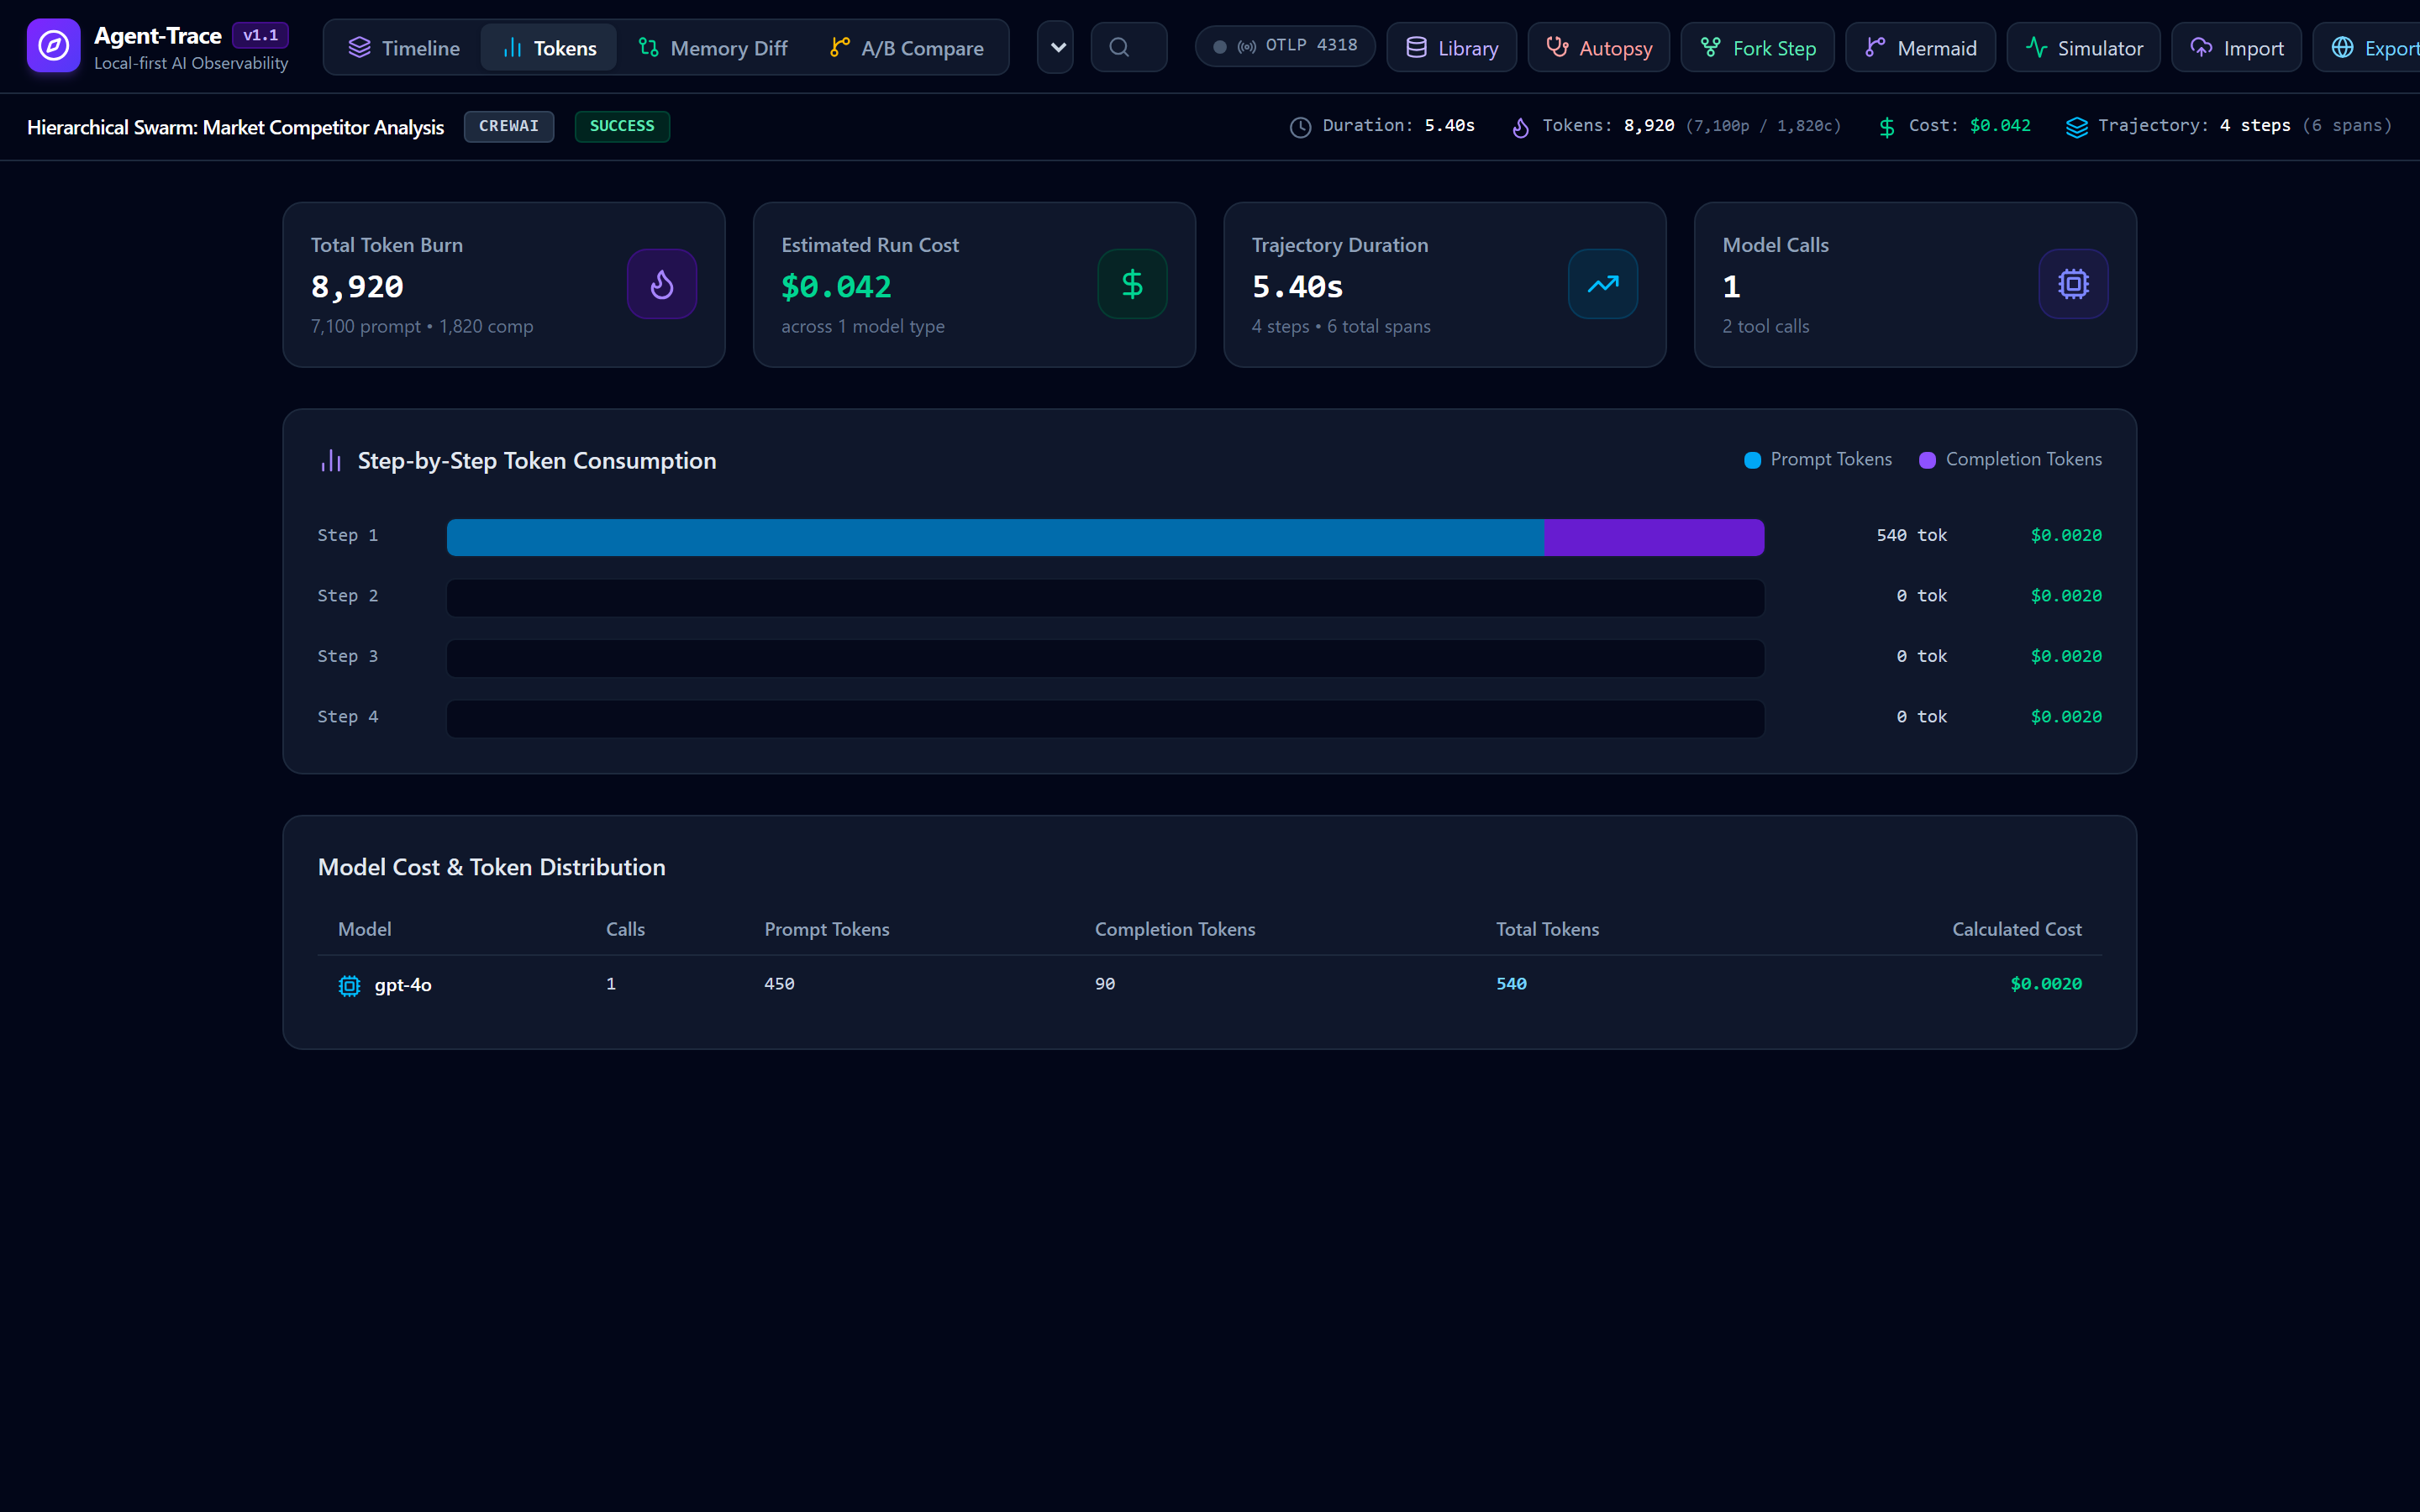Click the Memory Diff compare icon
Screen dimensions: 2420x1512
coord(649,47)
